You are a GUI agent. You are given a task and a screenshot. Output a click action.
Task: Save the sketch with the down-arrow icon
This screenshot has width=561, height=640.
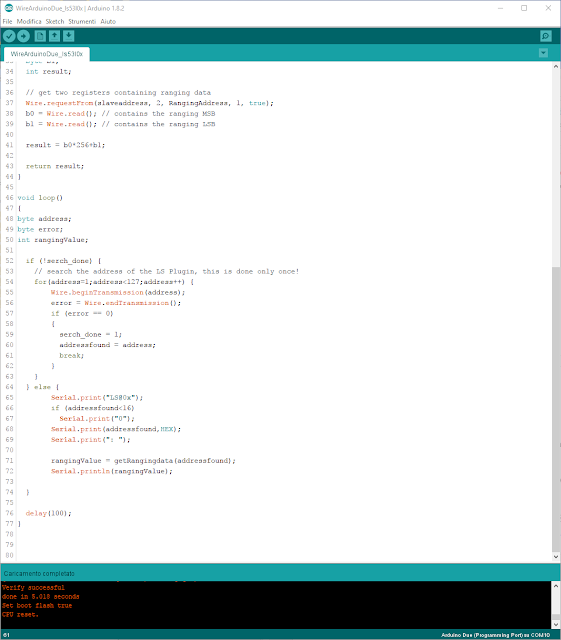(x=69, y=36)
